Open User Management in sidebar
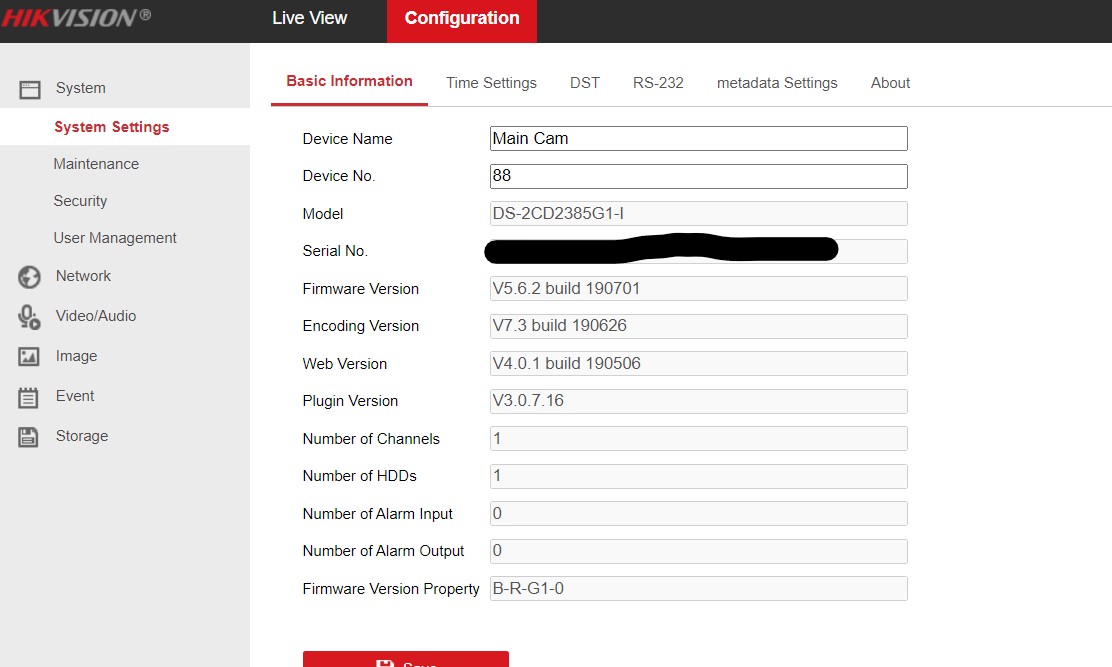This screenshot has height=667, width=1112. [x=115, y=238]
